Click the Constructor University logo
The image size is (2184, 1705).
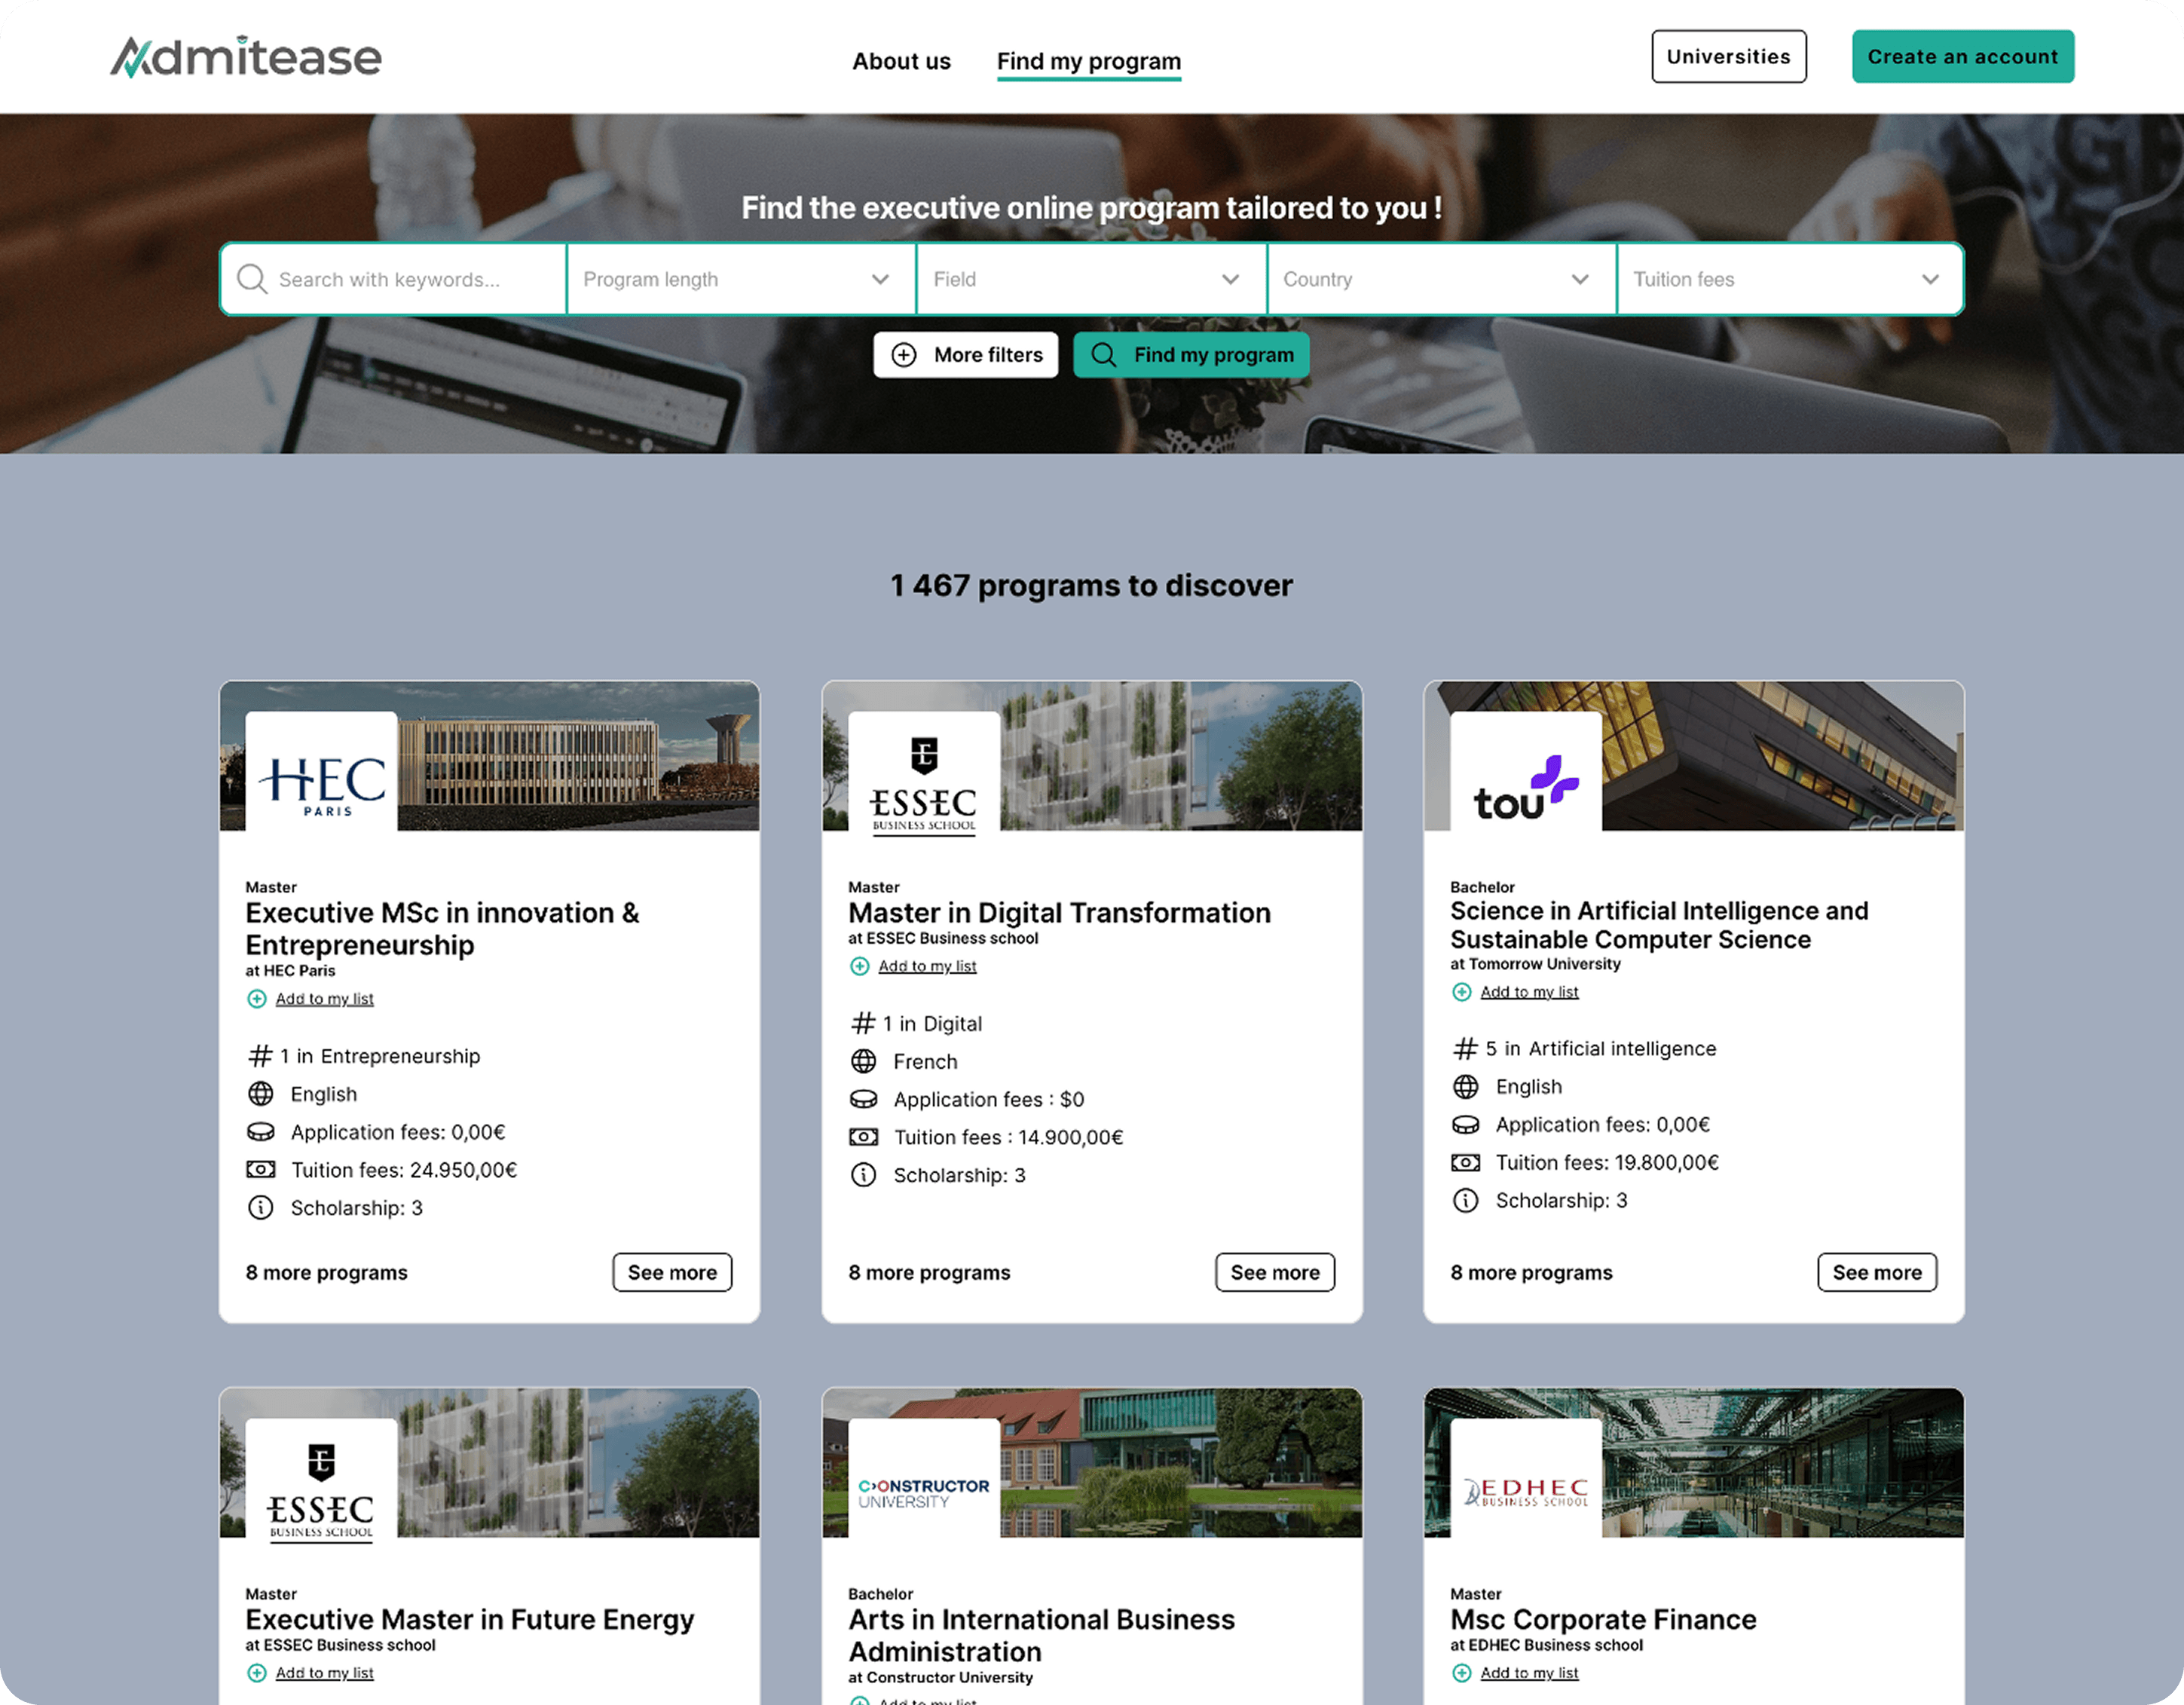coord(924,1478)
